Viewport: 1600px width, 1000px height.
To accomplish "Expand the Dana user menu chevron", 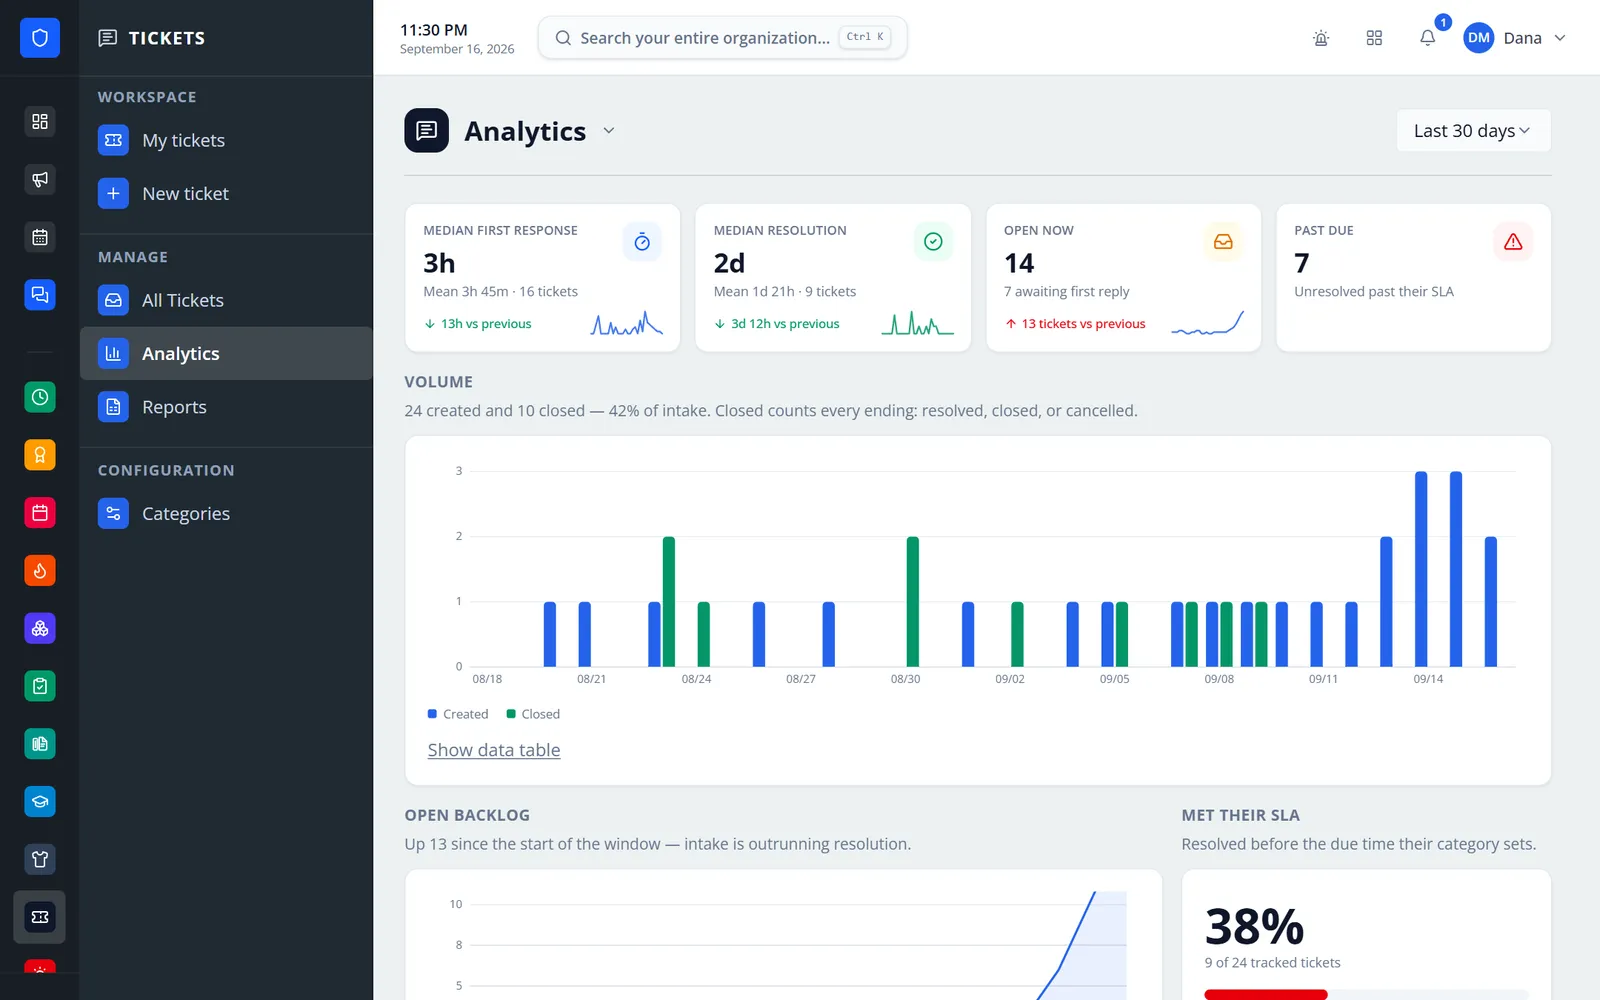I will 1560,38.
